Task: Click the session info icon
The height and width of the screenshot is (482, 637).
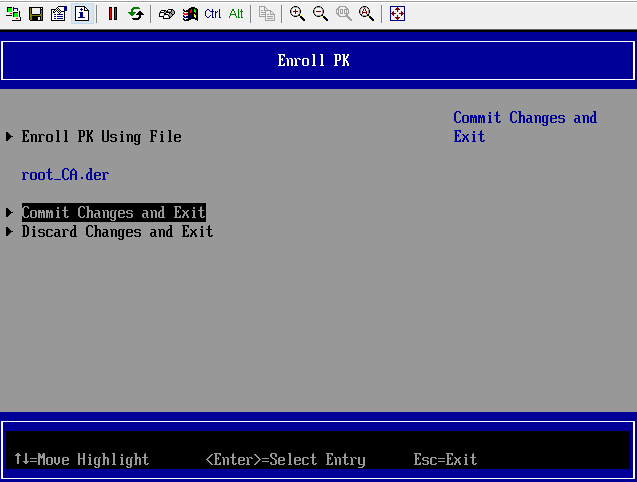Action: click(81, 14)
